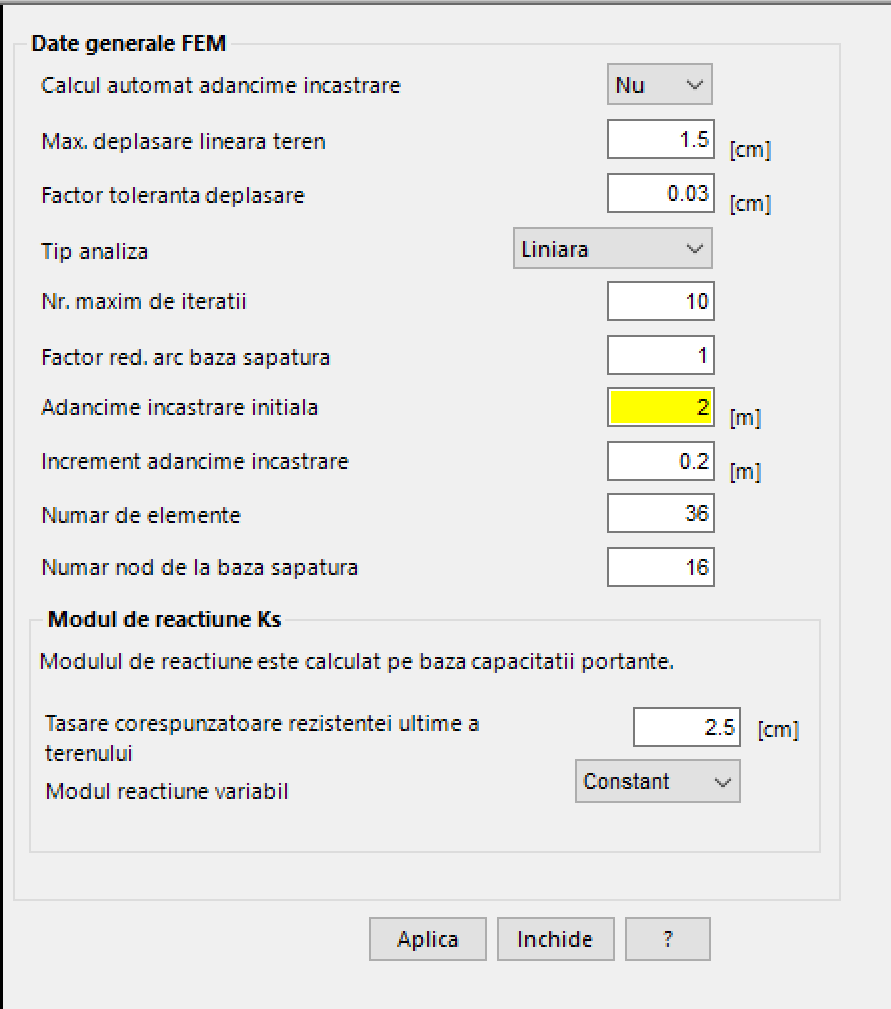The height and width of the screenshot is (1009, 891).
Task: Open the 'Modul reactiune variabil' Constant dropdown
Action: tap(657, 781)
